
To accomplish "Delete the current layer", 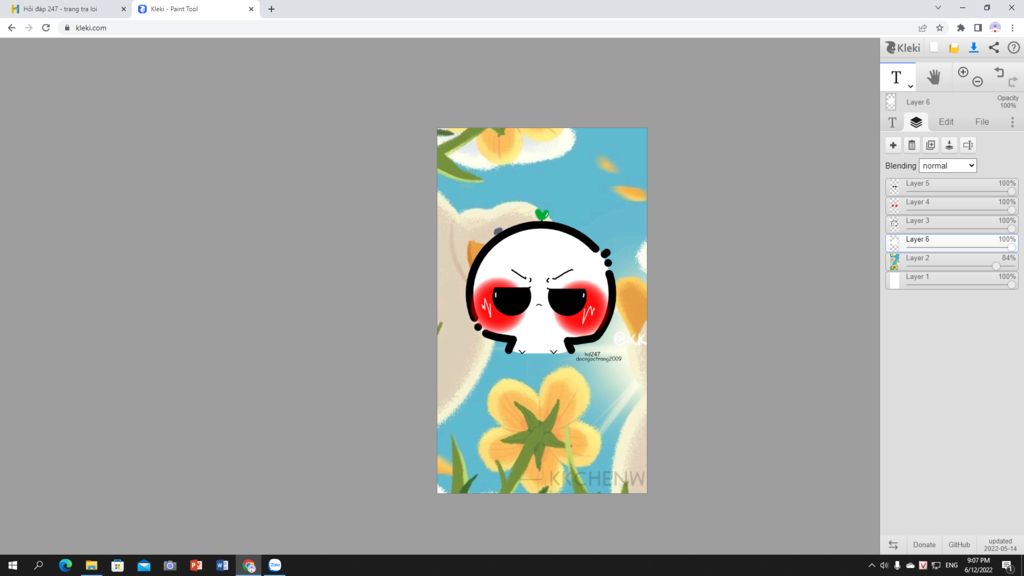I will coord(911,144).
